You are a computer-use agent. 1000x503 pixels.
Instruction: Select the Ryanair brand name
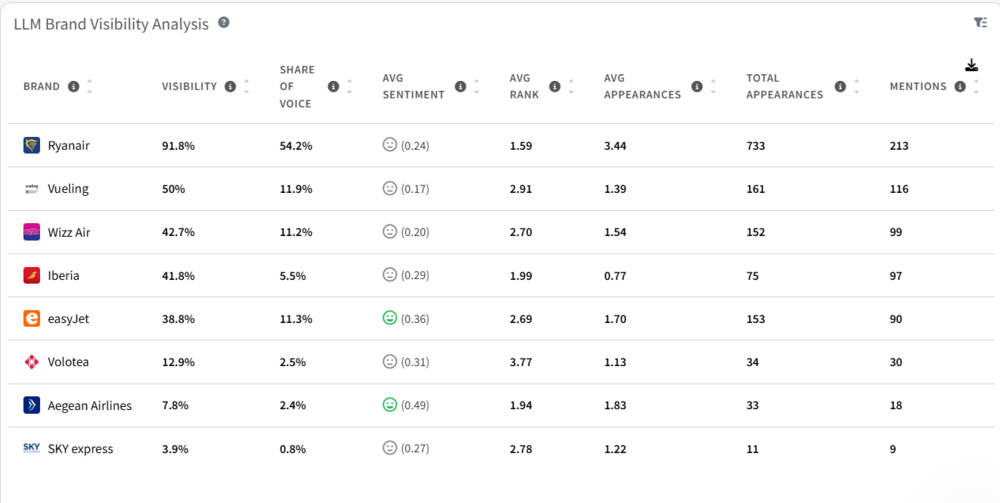point(69,145)
